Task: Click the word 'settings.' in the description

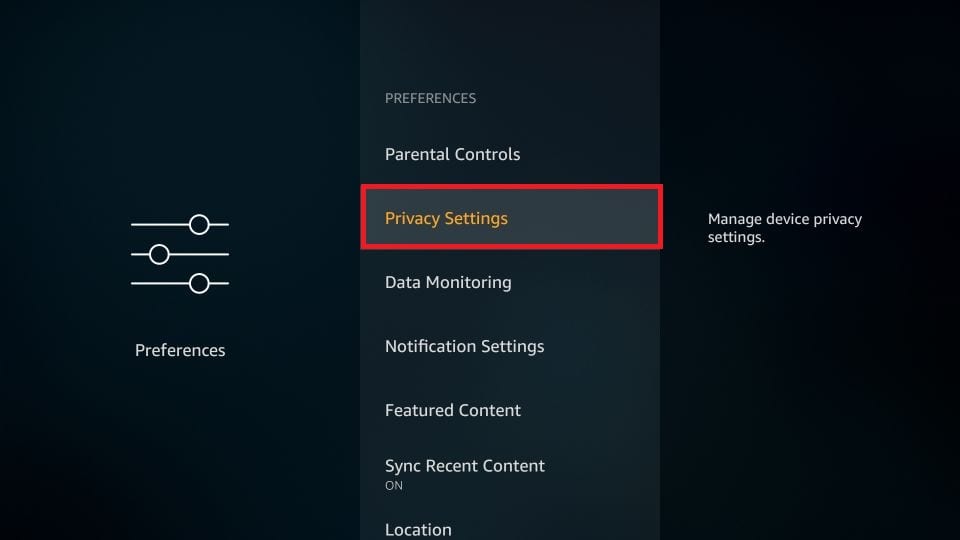Action: tap(736, 237)
